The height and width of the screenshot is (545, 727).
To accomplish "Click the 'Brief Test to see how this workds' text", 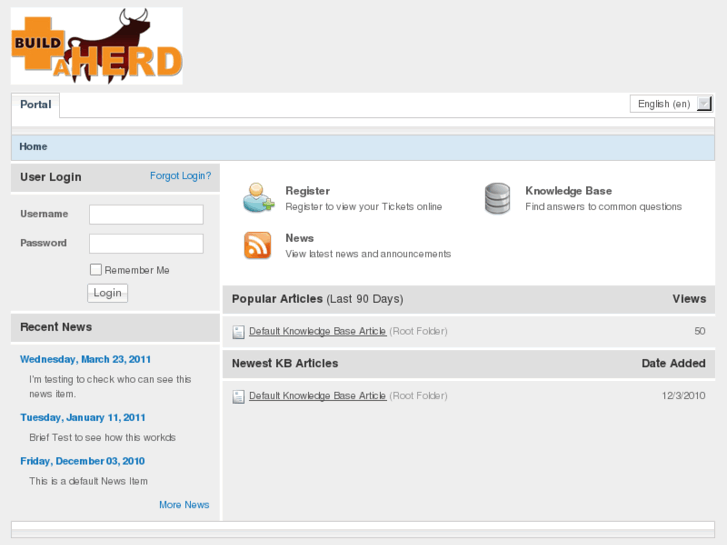I will [102, 437].
